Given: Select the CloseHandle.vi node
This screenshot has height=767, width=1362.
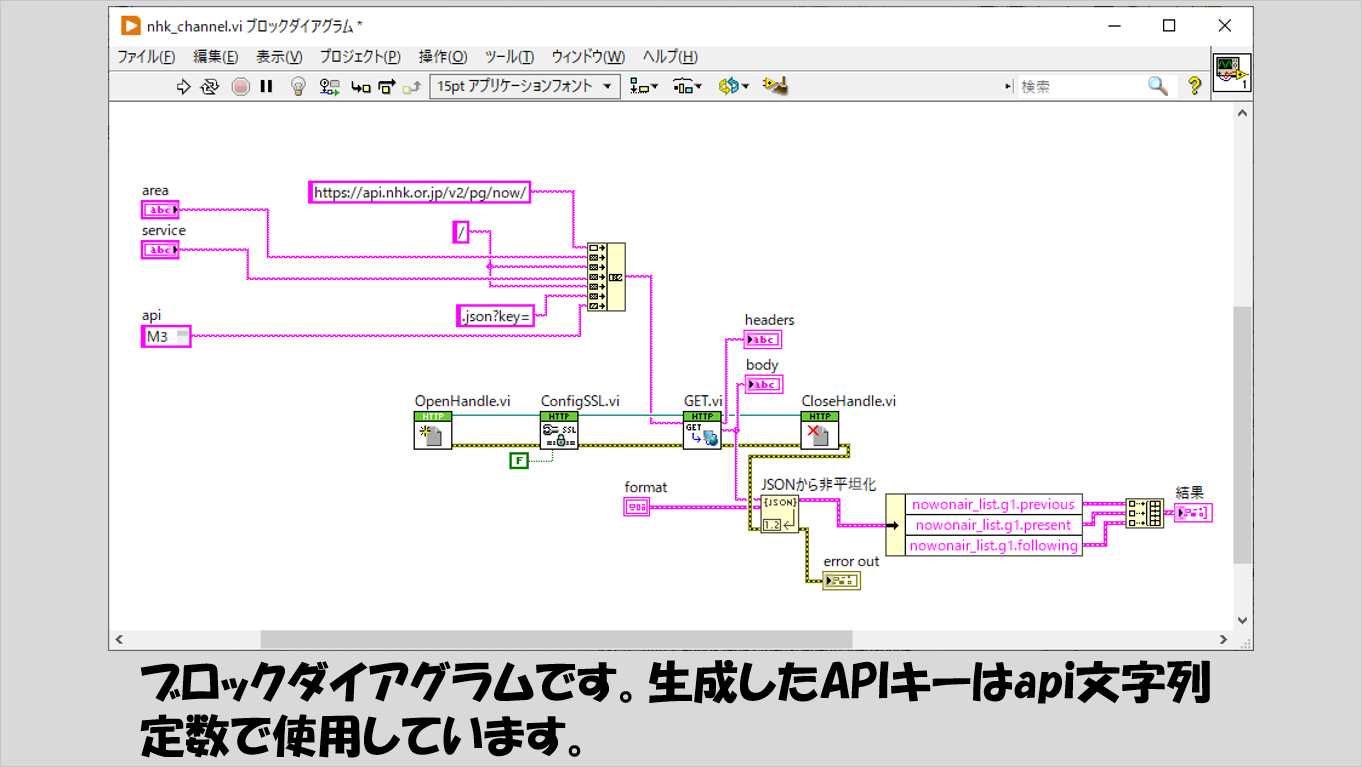Looking at the screenshot, I should pyautogui.click(x=820, y=430).
